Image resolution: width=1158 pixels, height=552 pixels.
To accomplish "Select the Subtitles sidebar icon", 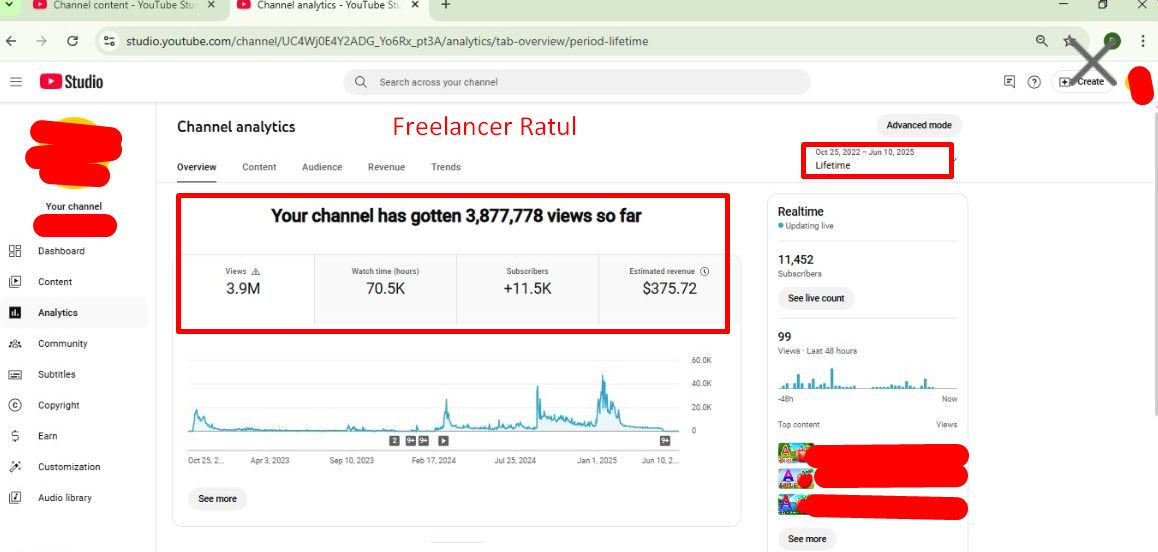I will click(x=15, y=375).
